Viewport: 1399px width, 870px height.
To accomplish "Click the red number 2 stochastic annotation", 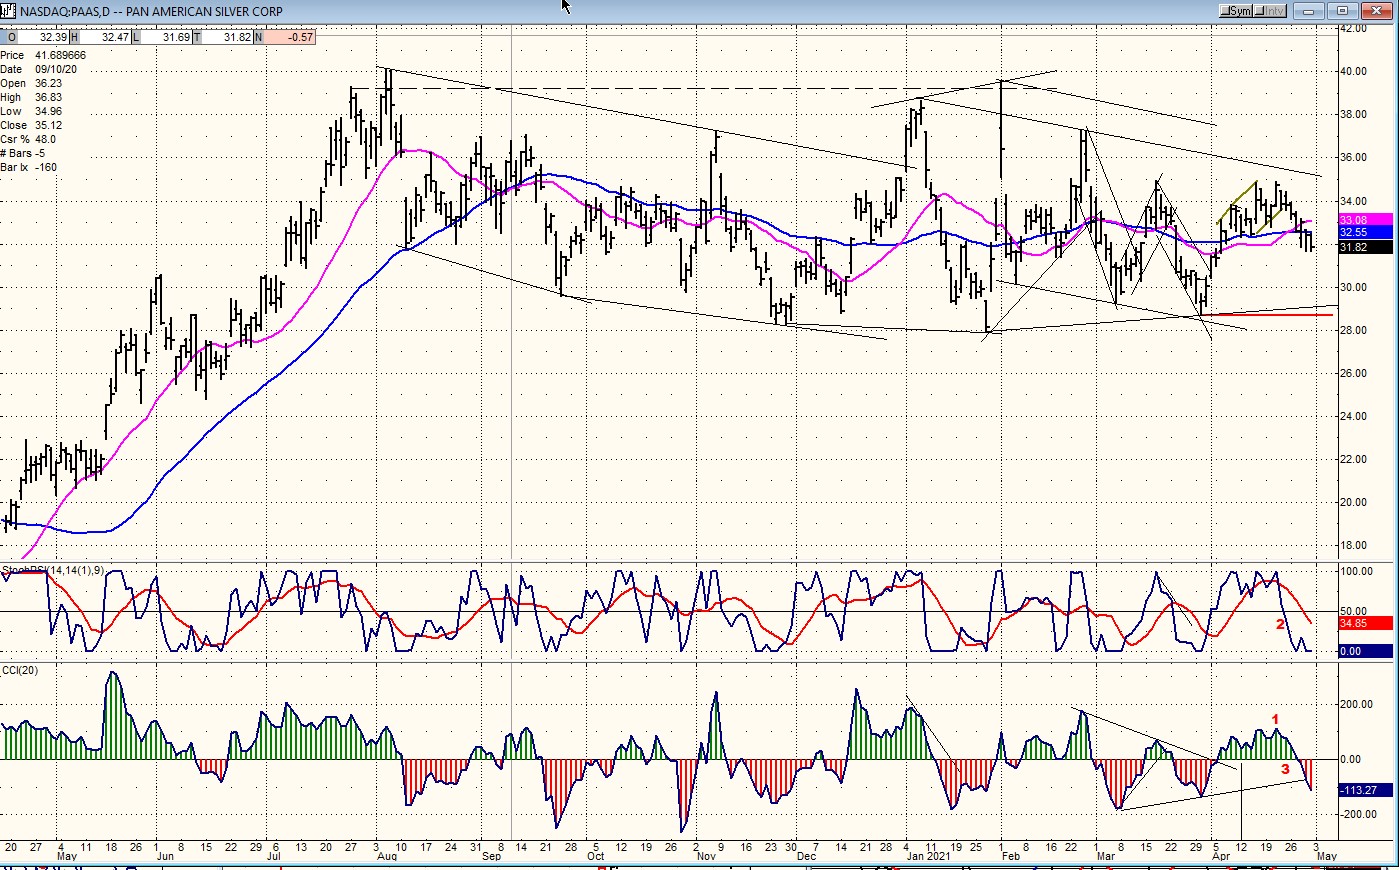I will [1280, 625].
